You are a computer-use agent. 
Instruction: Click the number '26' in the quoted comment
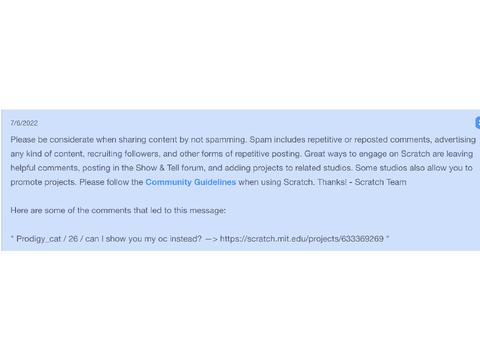pyautogui.click(x=73, y=239)
